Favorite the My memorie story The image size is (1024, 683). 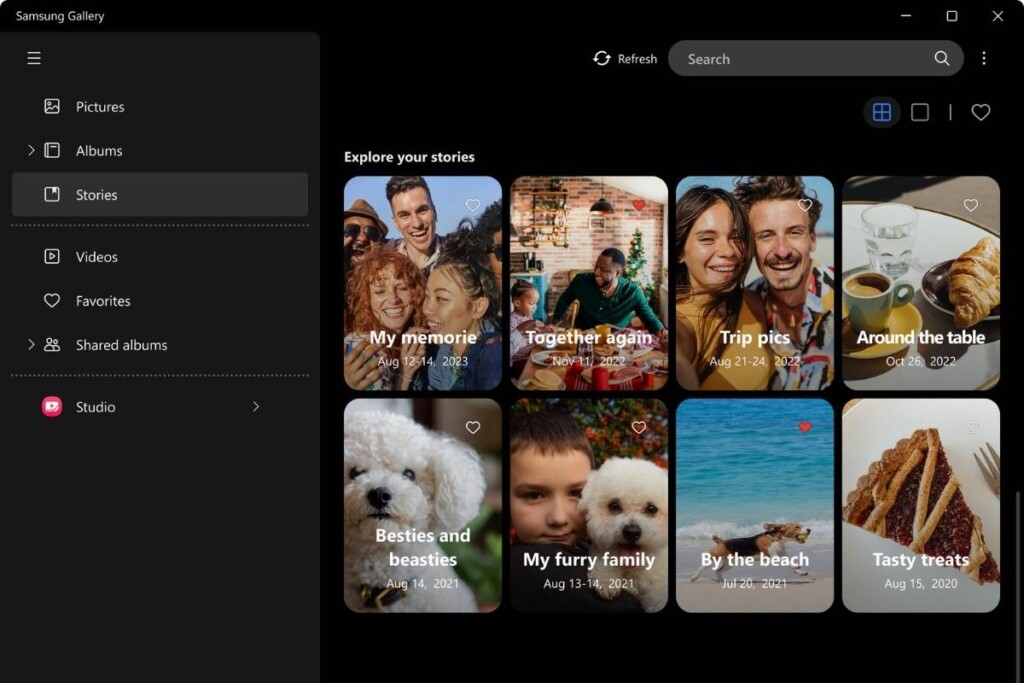(x=473, y=205)
